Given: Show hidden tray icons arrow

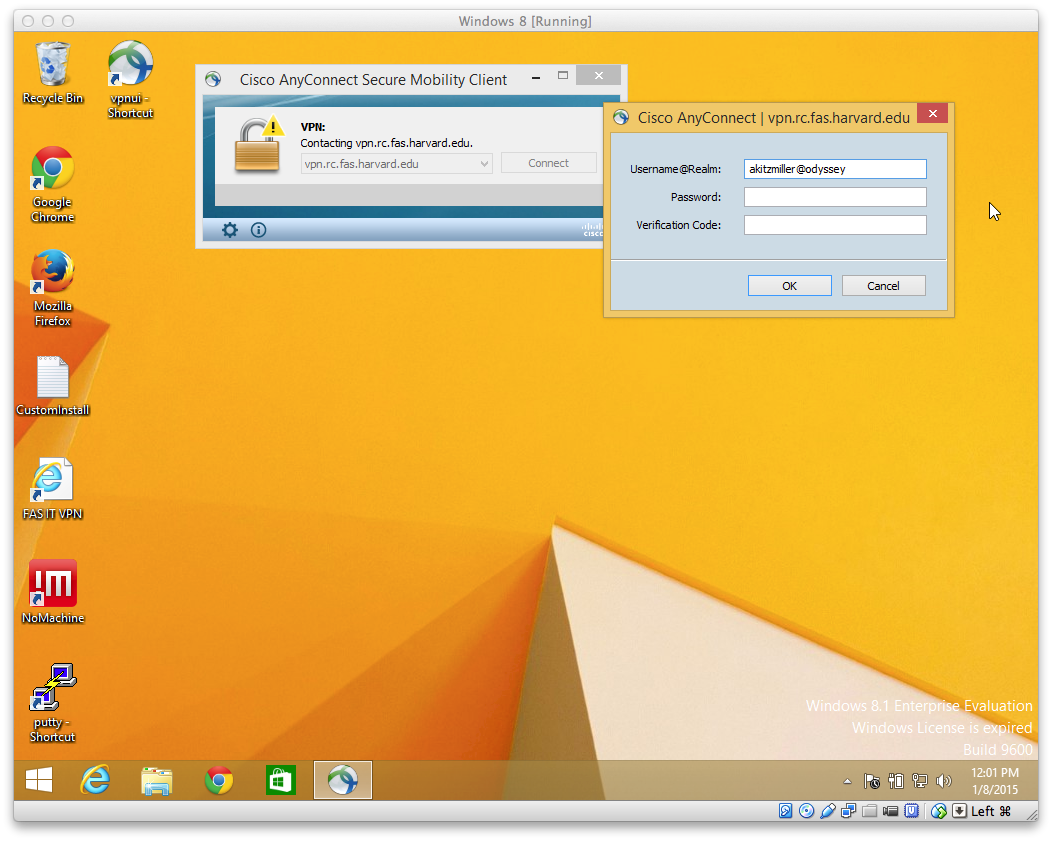Looking at the screenshot, I should [847, 781].
